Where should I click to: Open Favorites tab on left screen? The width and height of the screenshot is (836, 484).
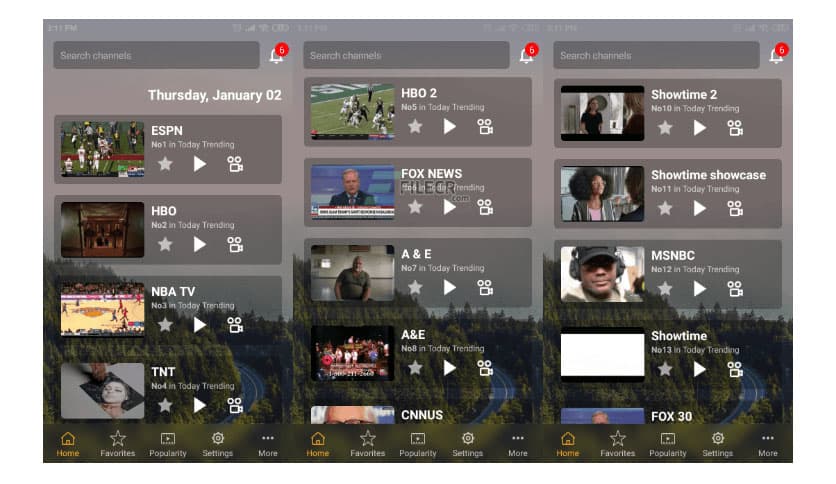pyautogui.click(x=118, y=445)
